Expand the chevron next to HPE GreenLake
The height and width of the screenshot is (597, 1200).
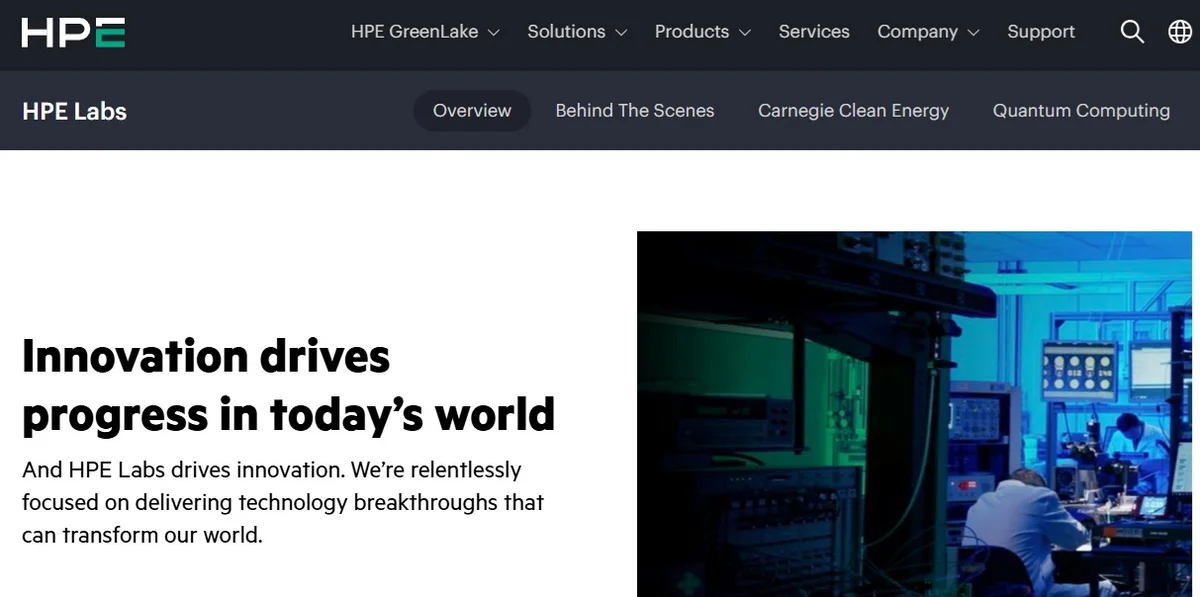tap(493, 33)
